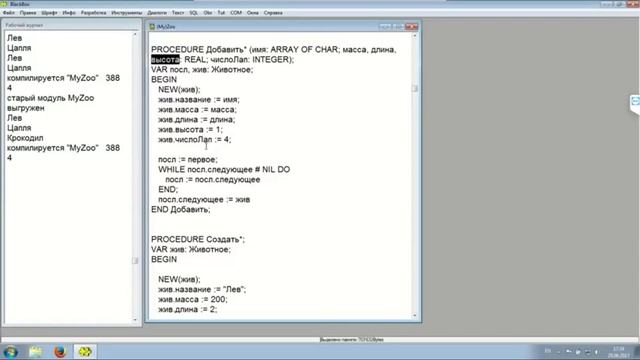
Task: Select the BlackBox taskbar button
Action: pos(85,351)
